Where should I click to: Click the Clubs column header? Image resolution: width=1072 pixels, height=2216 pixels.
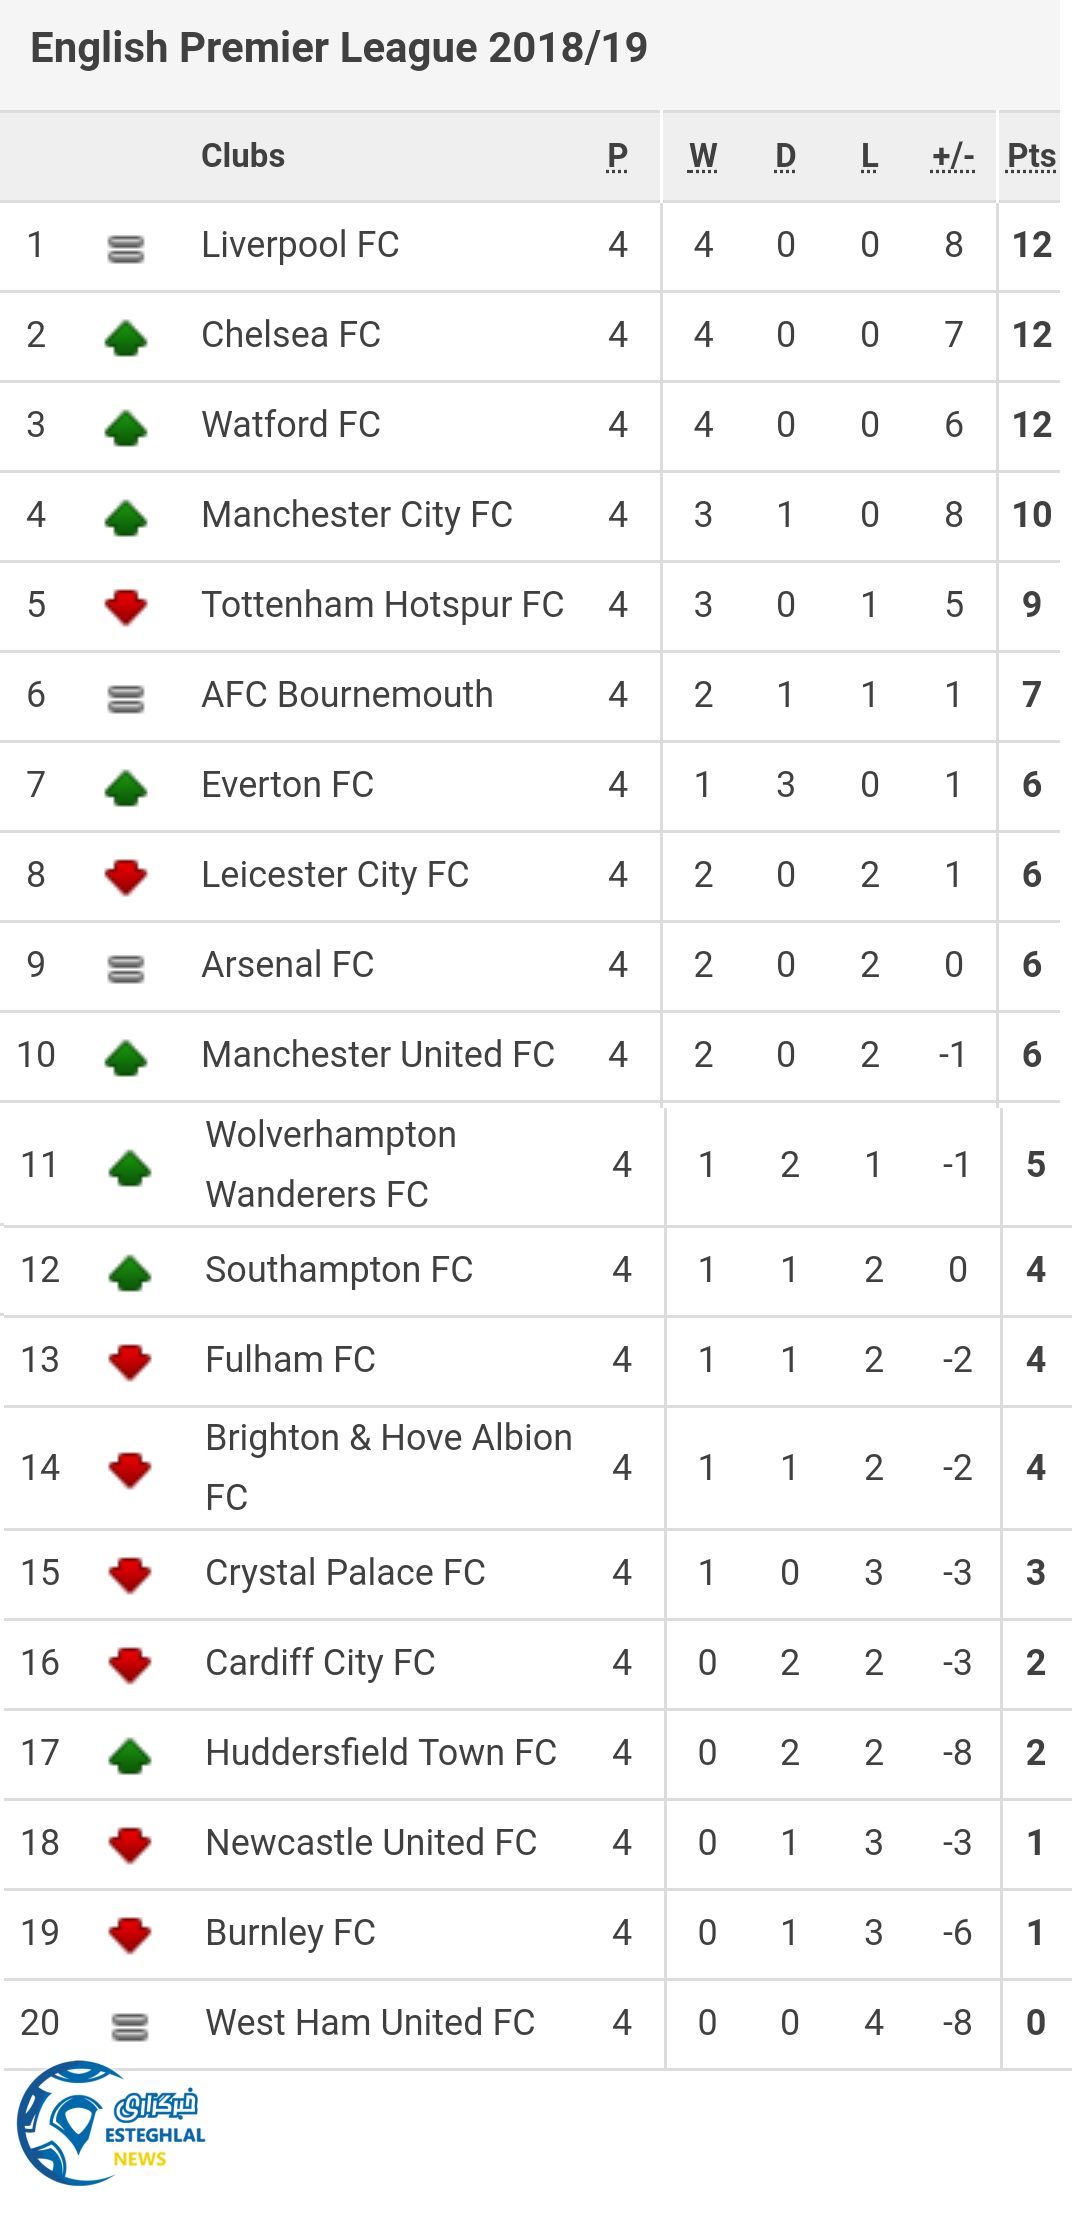pyautogui.click(x=243, y=156)
